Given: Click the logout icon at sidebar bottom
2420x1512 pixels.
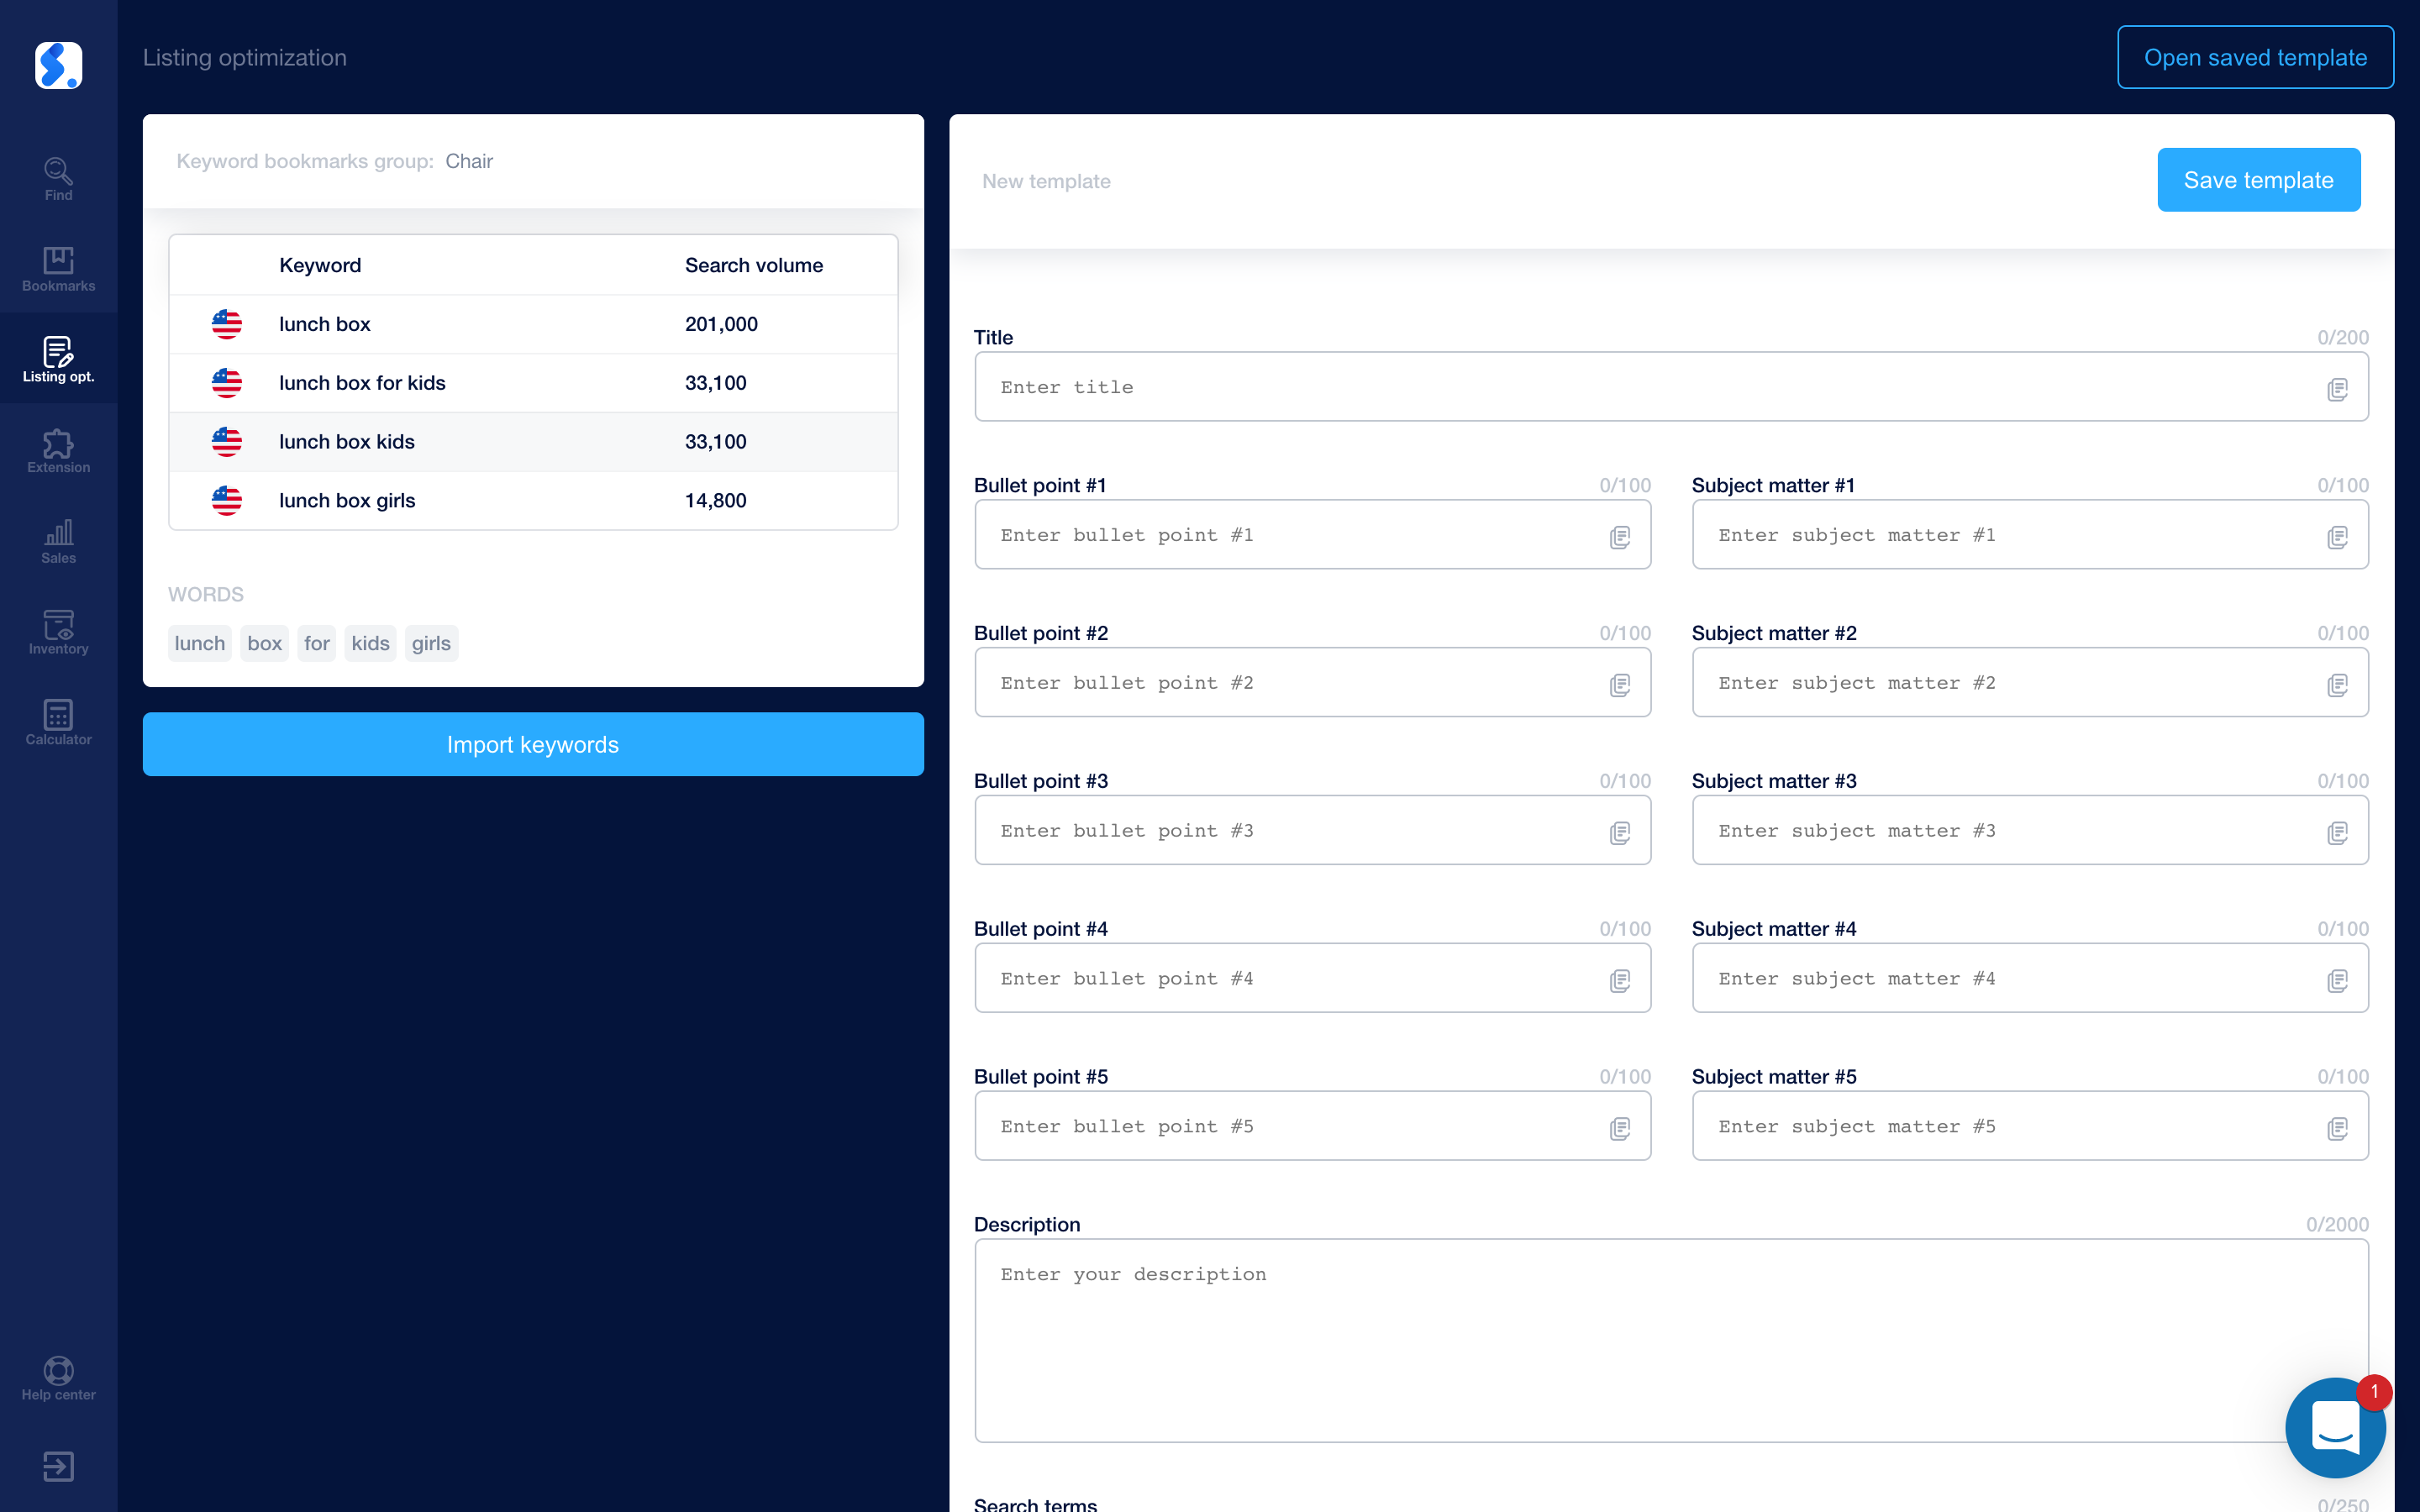Looking at the screenshot, I should point(58,1466).
